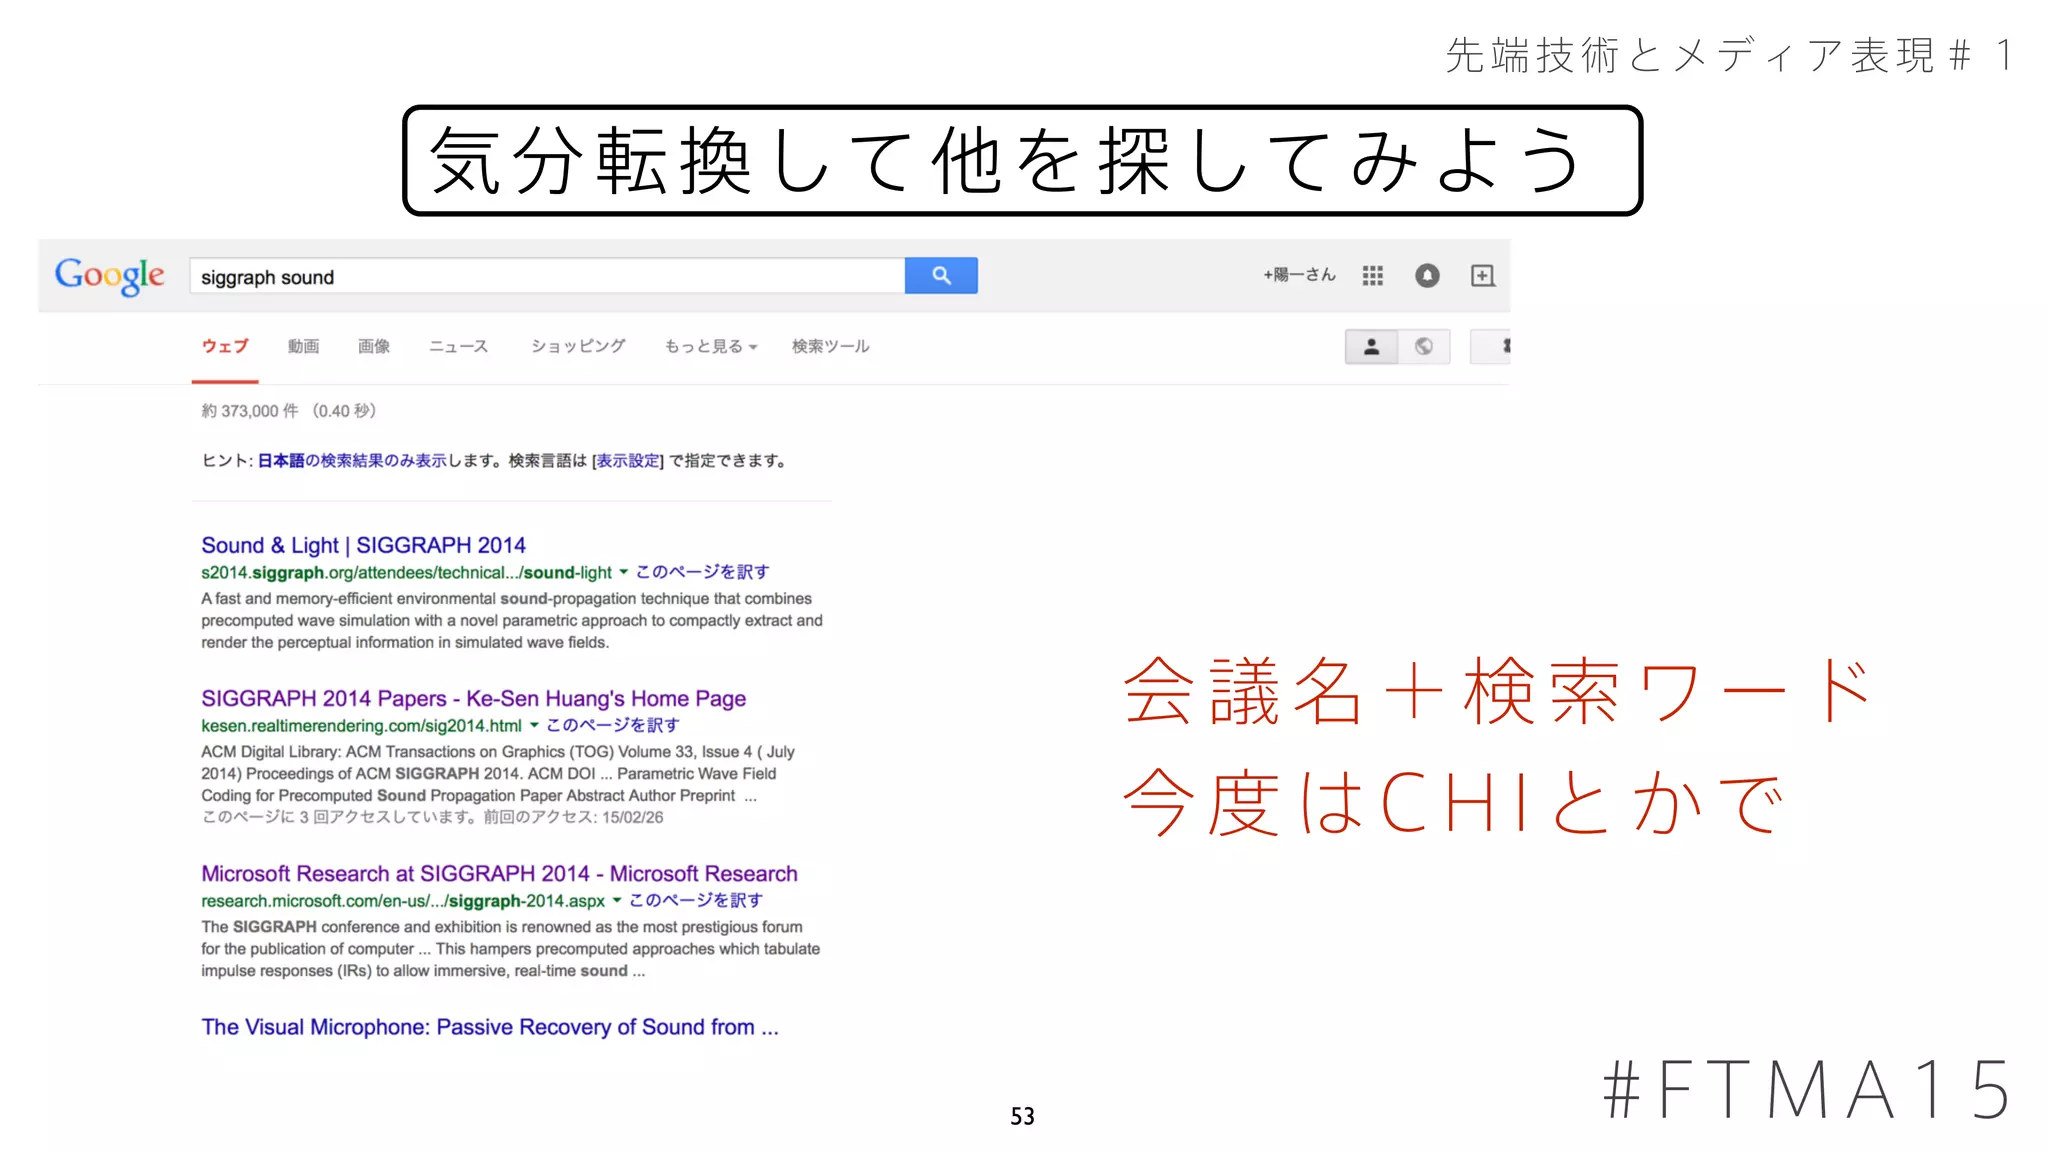
Task: Select the 動画 tab
Action: pyautogui.click(x=303, y=346)
